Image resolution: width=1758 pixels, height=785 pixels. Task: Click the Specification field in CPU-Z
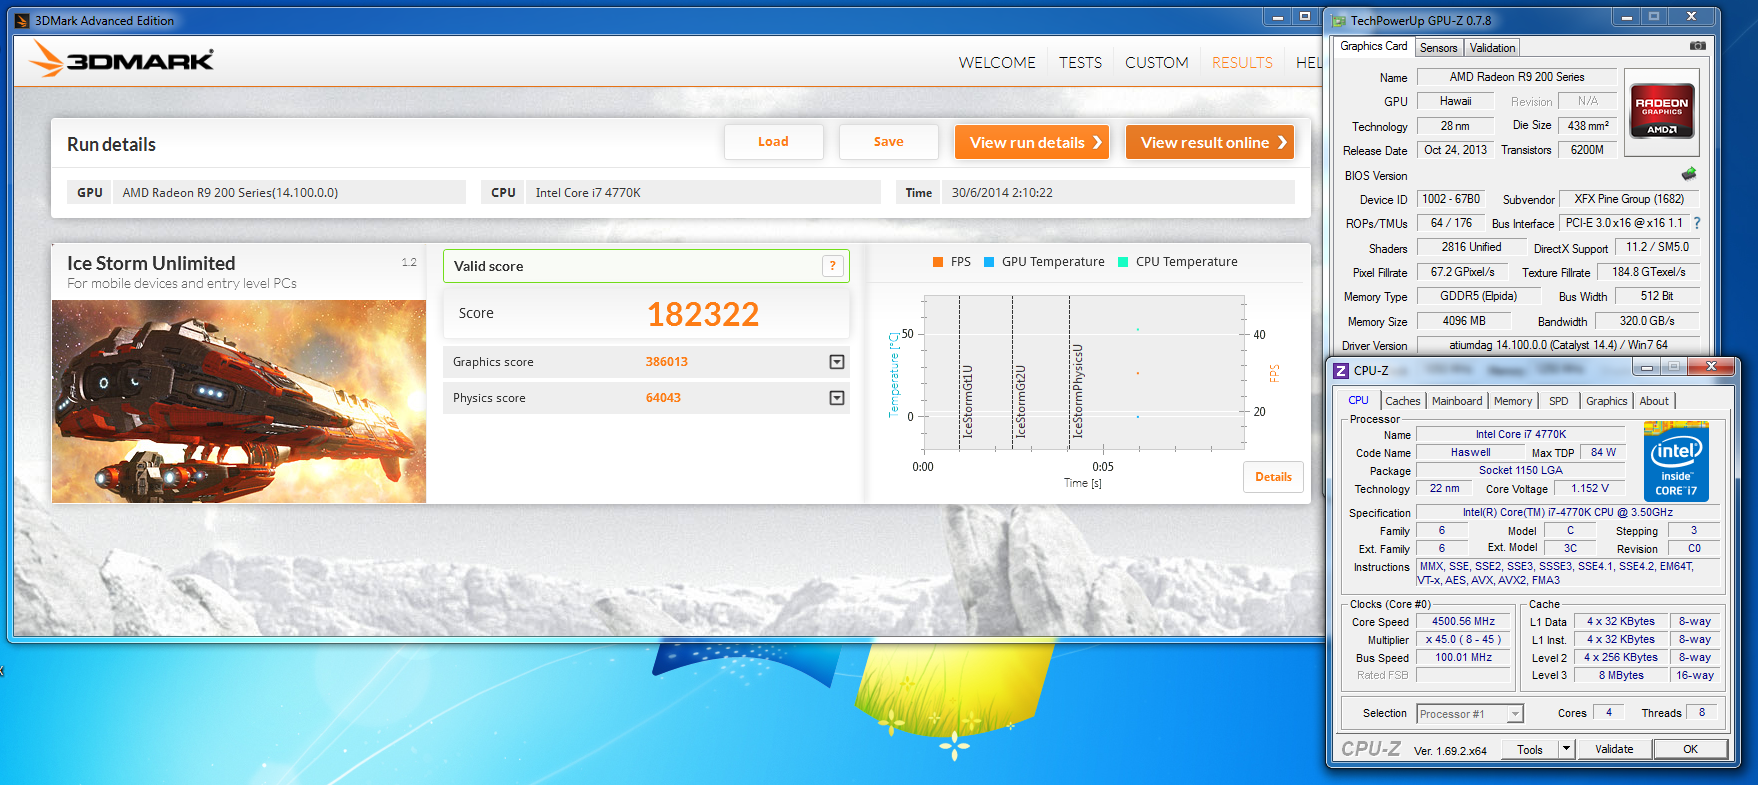click(1567, 512)
